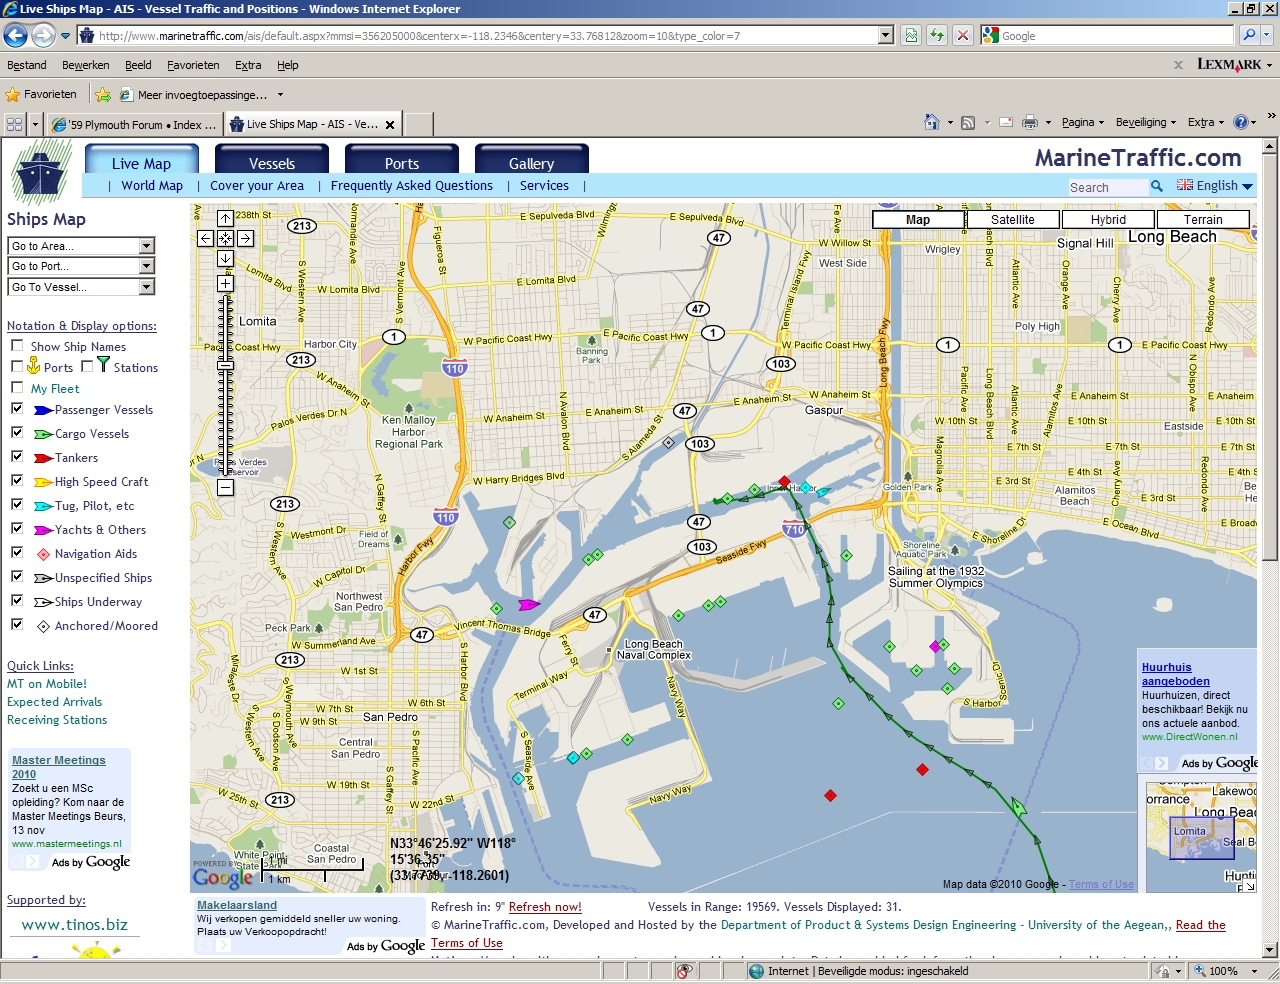The width and height of the screenshot is (1280, 984).
Task: Open the Quick Tabs grid icon
Action: pos(14,124)
